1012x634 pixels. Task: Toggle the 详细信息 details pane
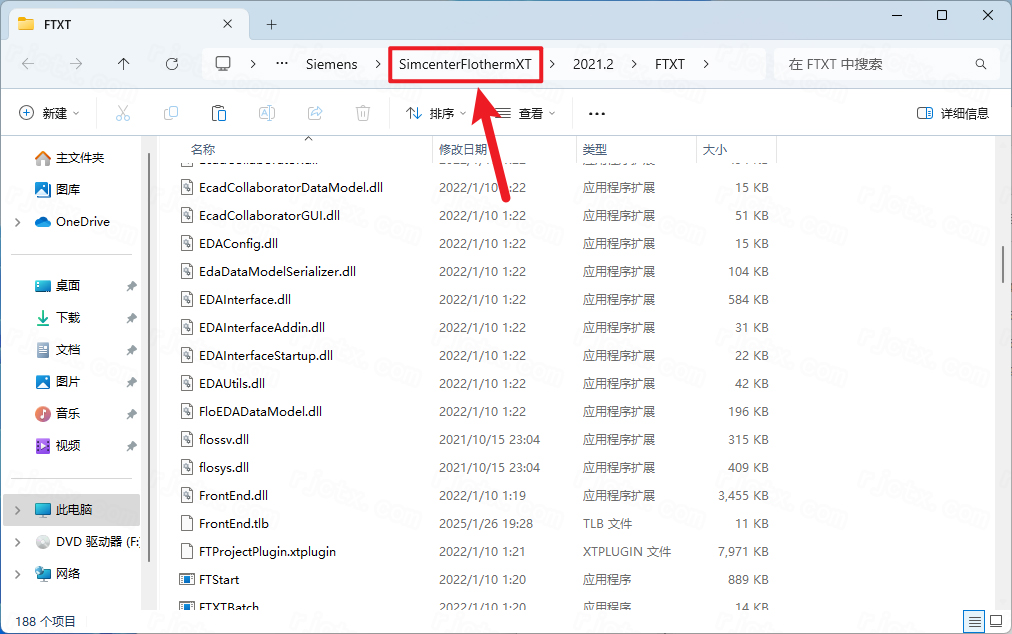click(953, 114)
